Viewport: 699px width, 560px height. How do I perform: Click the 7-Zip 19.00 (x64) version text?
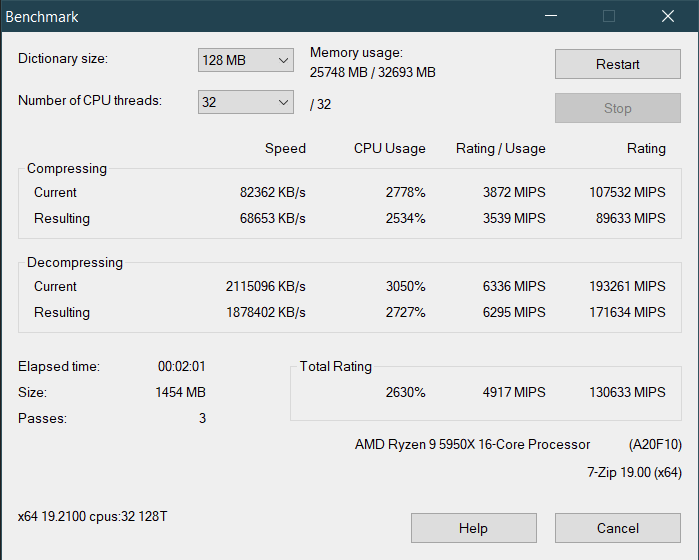pos(634,472)
